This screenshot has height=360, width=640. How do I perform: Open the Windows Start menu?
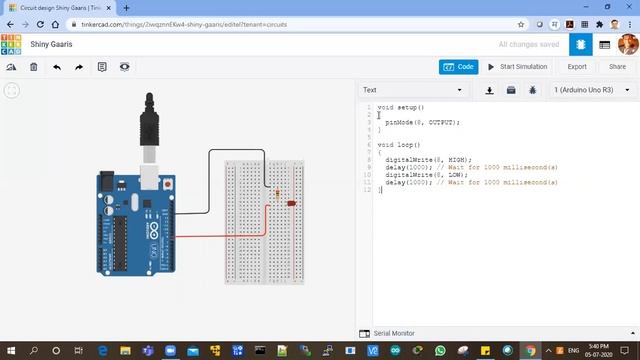click(11, 351)
